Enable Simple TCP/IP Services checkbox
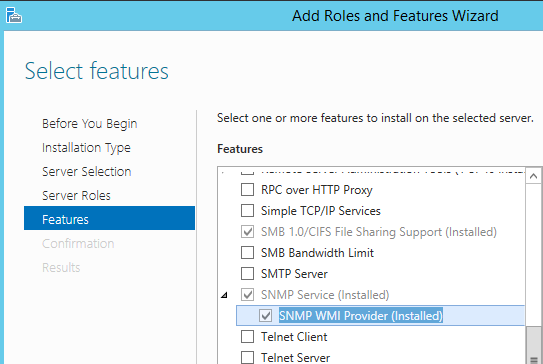543x364 pixels. [247, 211]
